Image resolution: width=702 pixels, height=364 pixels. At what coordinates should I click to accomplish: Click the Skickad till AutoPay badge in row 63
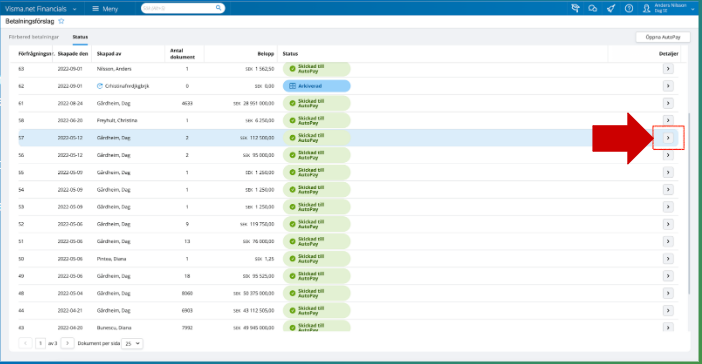tap(317, 69)
